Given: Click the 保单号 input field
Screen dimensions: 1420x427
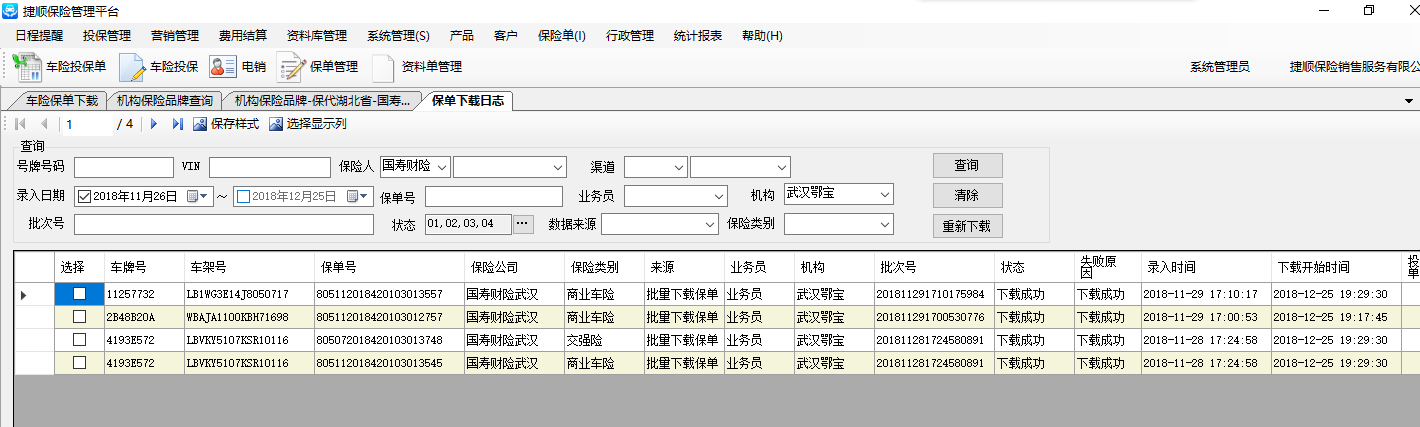Looking at the screenshot, I should click(x=493, y=196).
